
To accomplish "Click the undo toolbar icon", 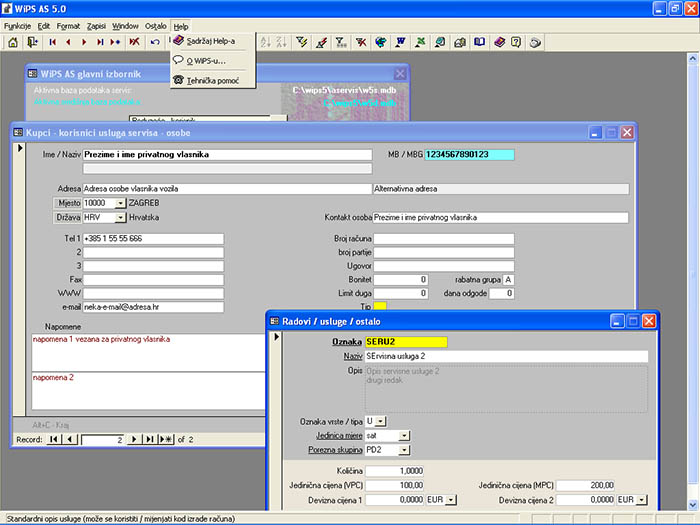I will 155,42.
